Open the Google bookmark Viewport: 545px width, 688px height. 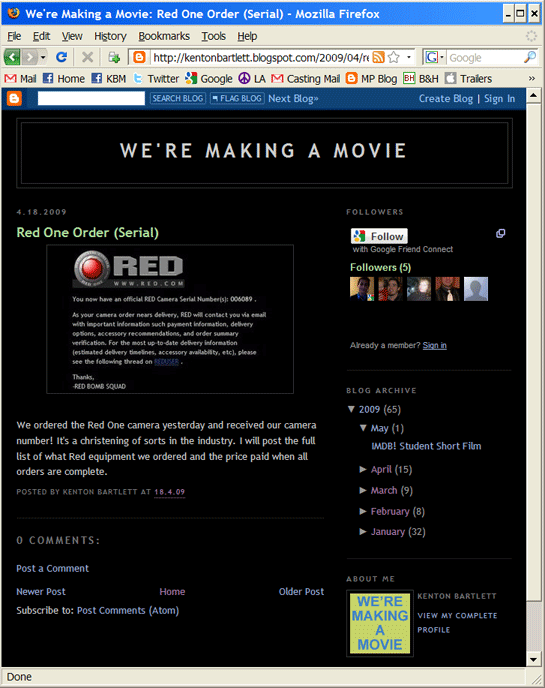pos(209,79)
